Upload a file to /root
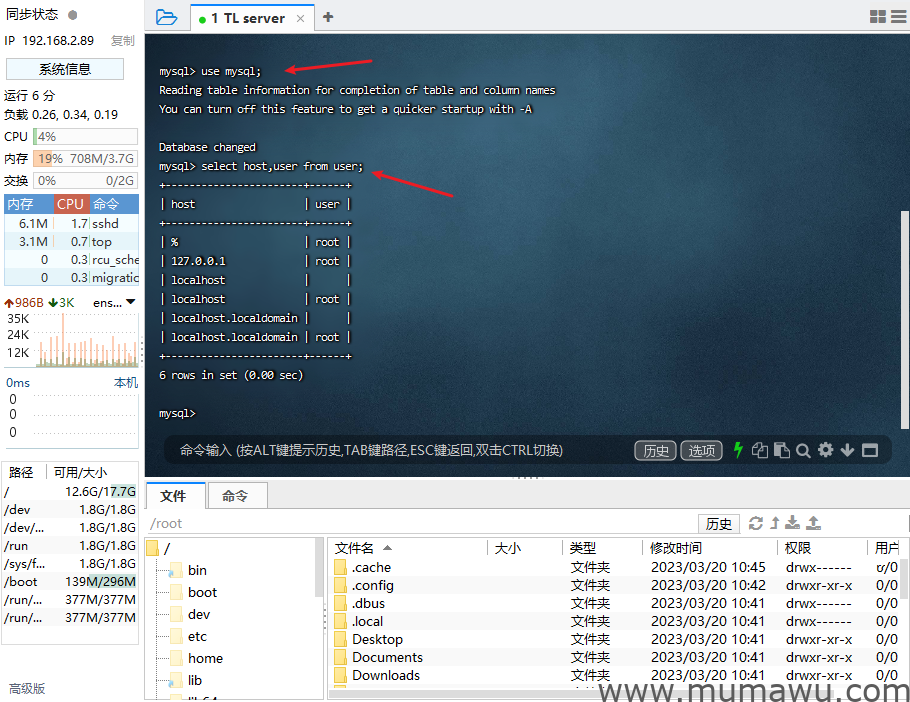This screenshot has width=910, height=702. (x=814, y=523)
